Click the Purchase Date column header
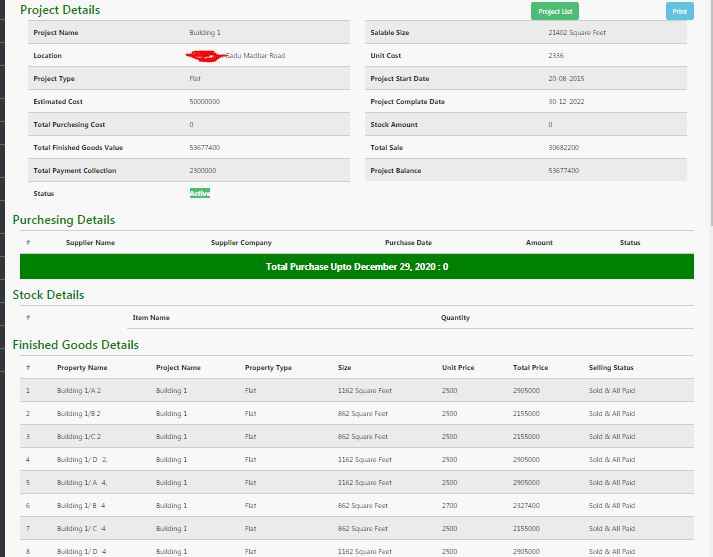Image resolution: width=713 pixels, height=557 pixels. (x=408, y=243)
